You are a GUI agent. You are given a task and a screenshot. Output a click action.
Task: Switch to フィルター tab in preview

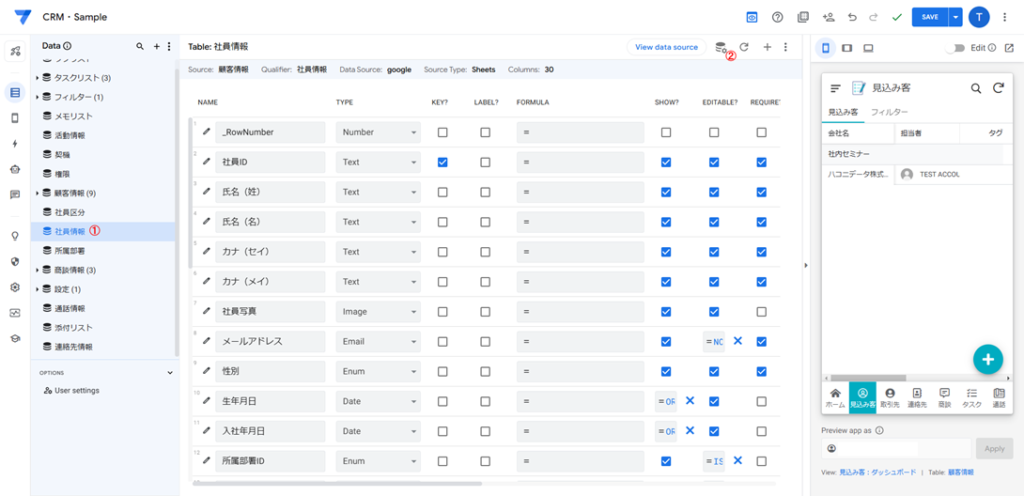tap(889, 112)
